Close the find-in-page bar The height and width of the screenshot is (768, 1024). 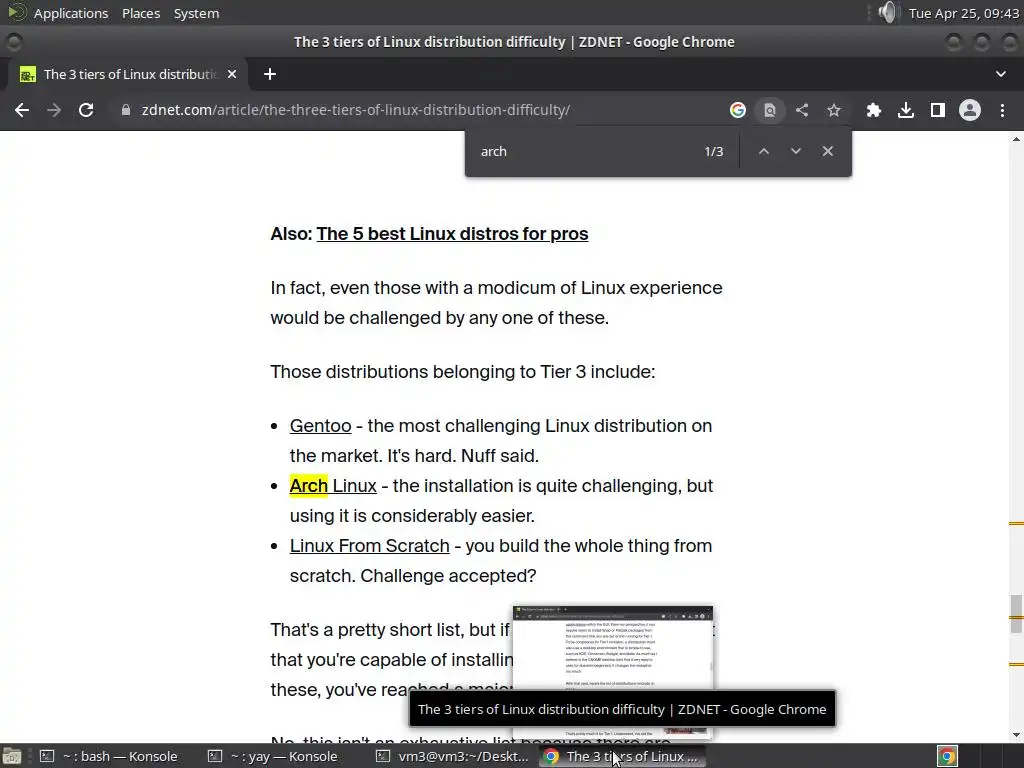click(x=827, y=151)
